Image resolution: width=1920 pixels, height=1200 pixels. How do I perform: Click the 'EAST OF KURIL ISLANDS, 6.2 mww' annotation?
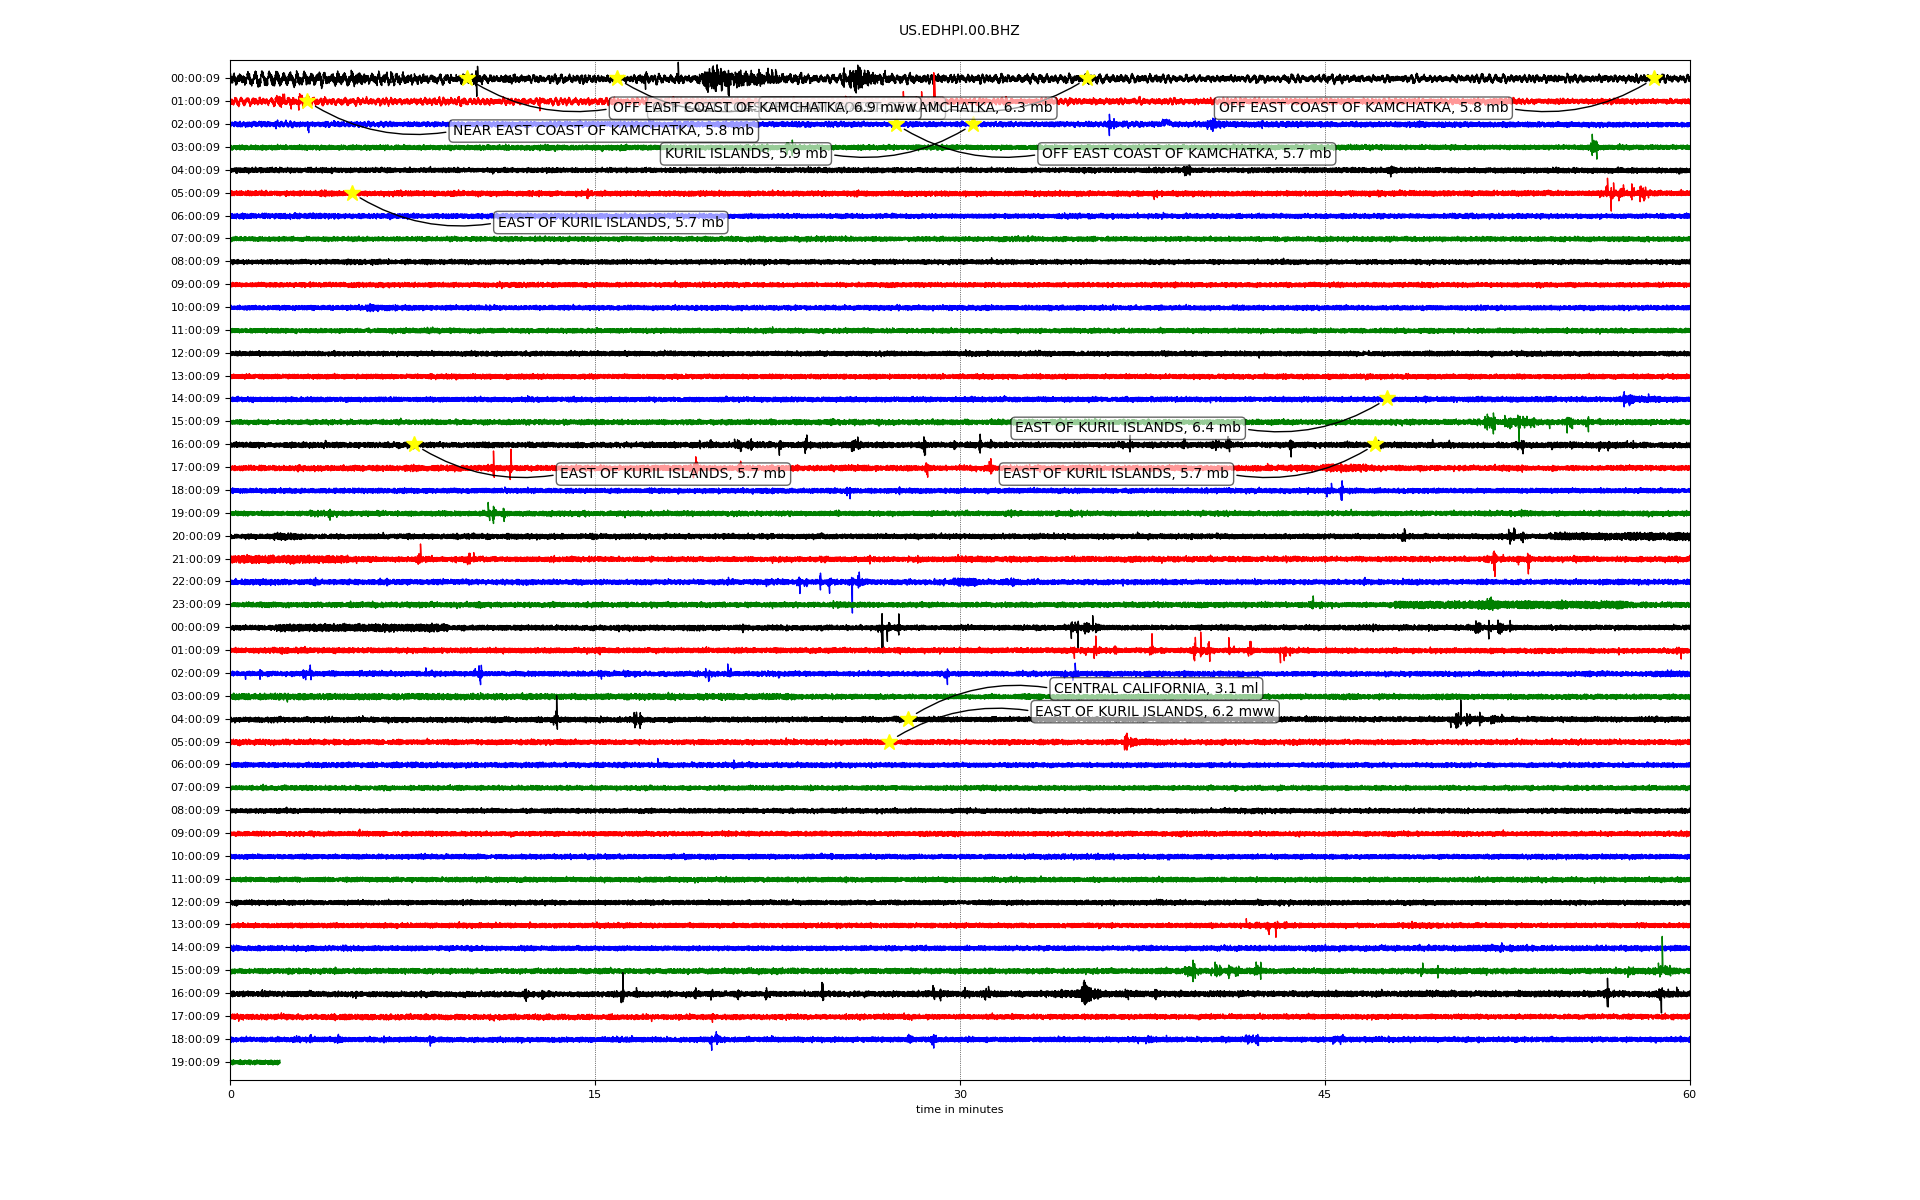point(1155,712)
